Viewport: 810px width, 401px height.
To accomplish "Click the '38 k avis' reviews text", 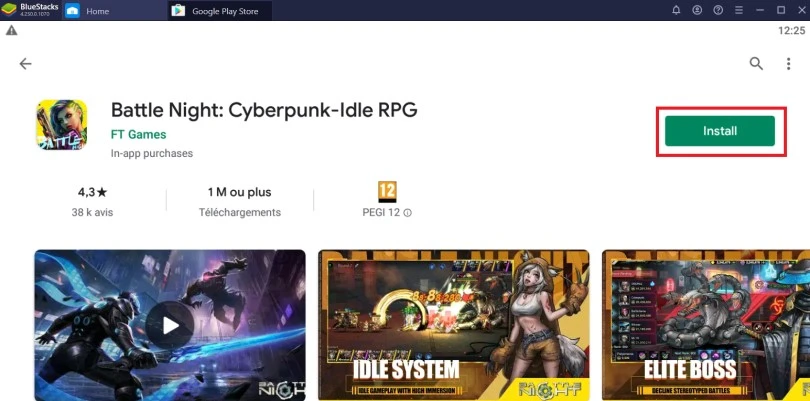I will coord(92,212).
